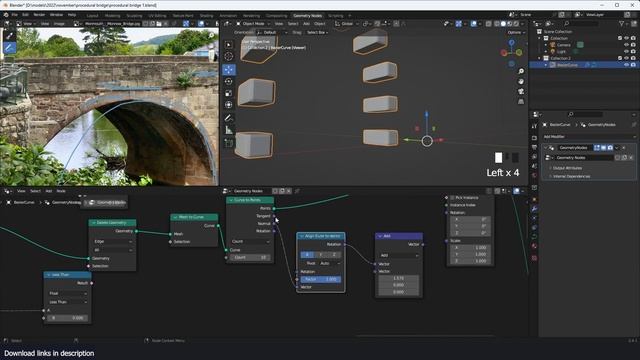The width and height of the screenshot is (640, 360).
Task: Click the red X axis on the navigation gizmo
Action: click(504, 53)
